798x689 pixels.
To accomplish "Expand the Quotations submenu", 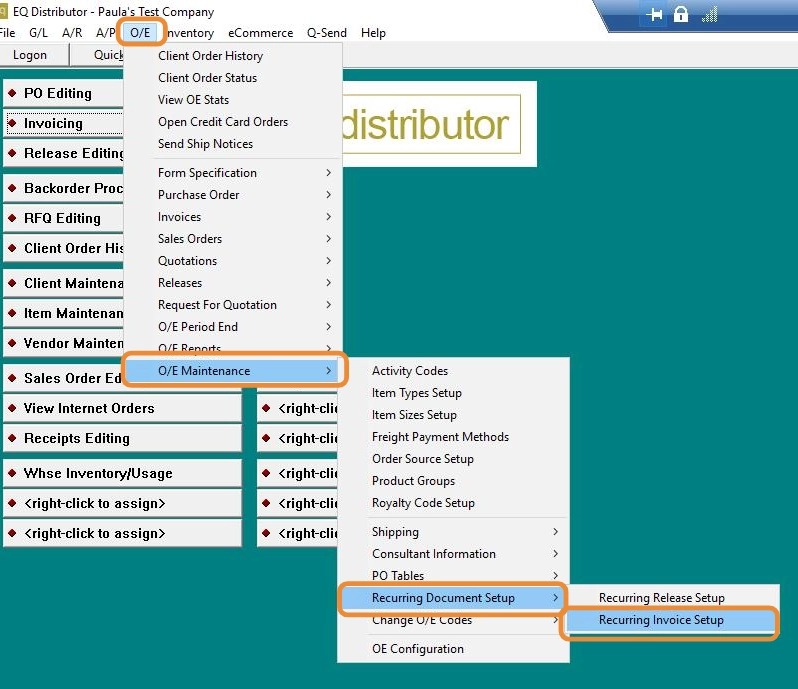I will [x=233, y=261].
